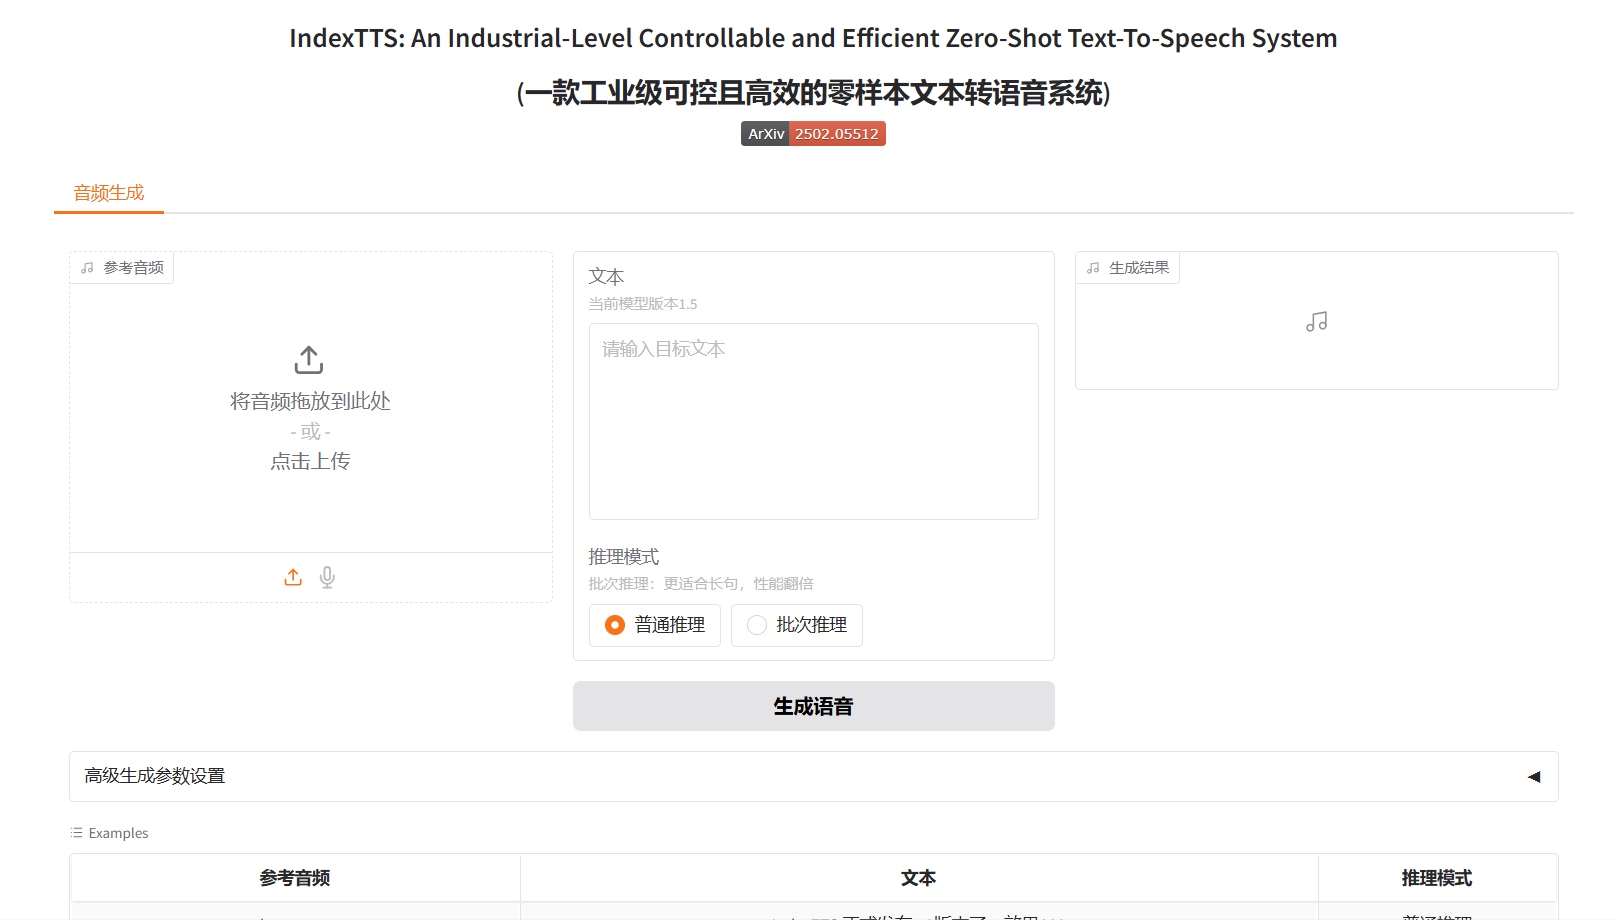Click the music note icon in 生成结果 panel
Screen dimensions: 1615x920
pyautogui.click(x=1317, y=322)
